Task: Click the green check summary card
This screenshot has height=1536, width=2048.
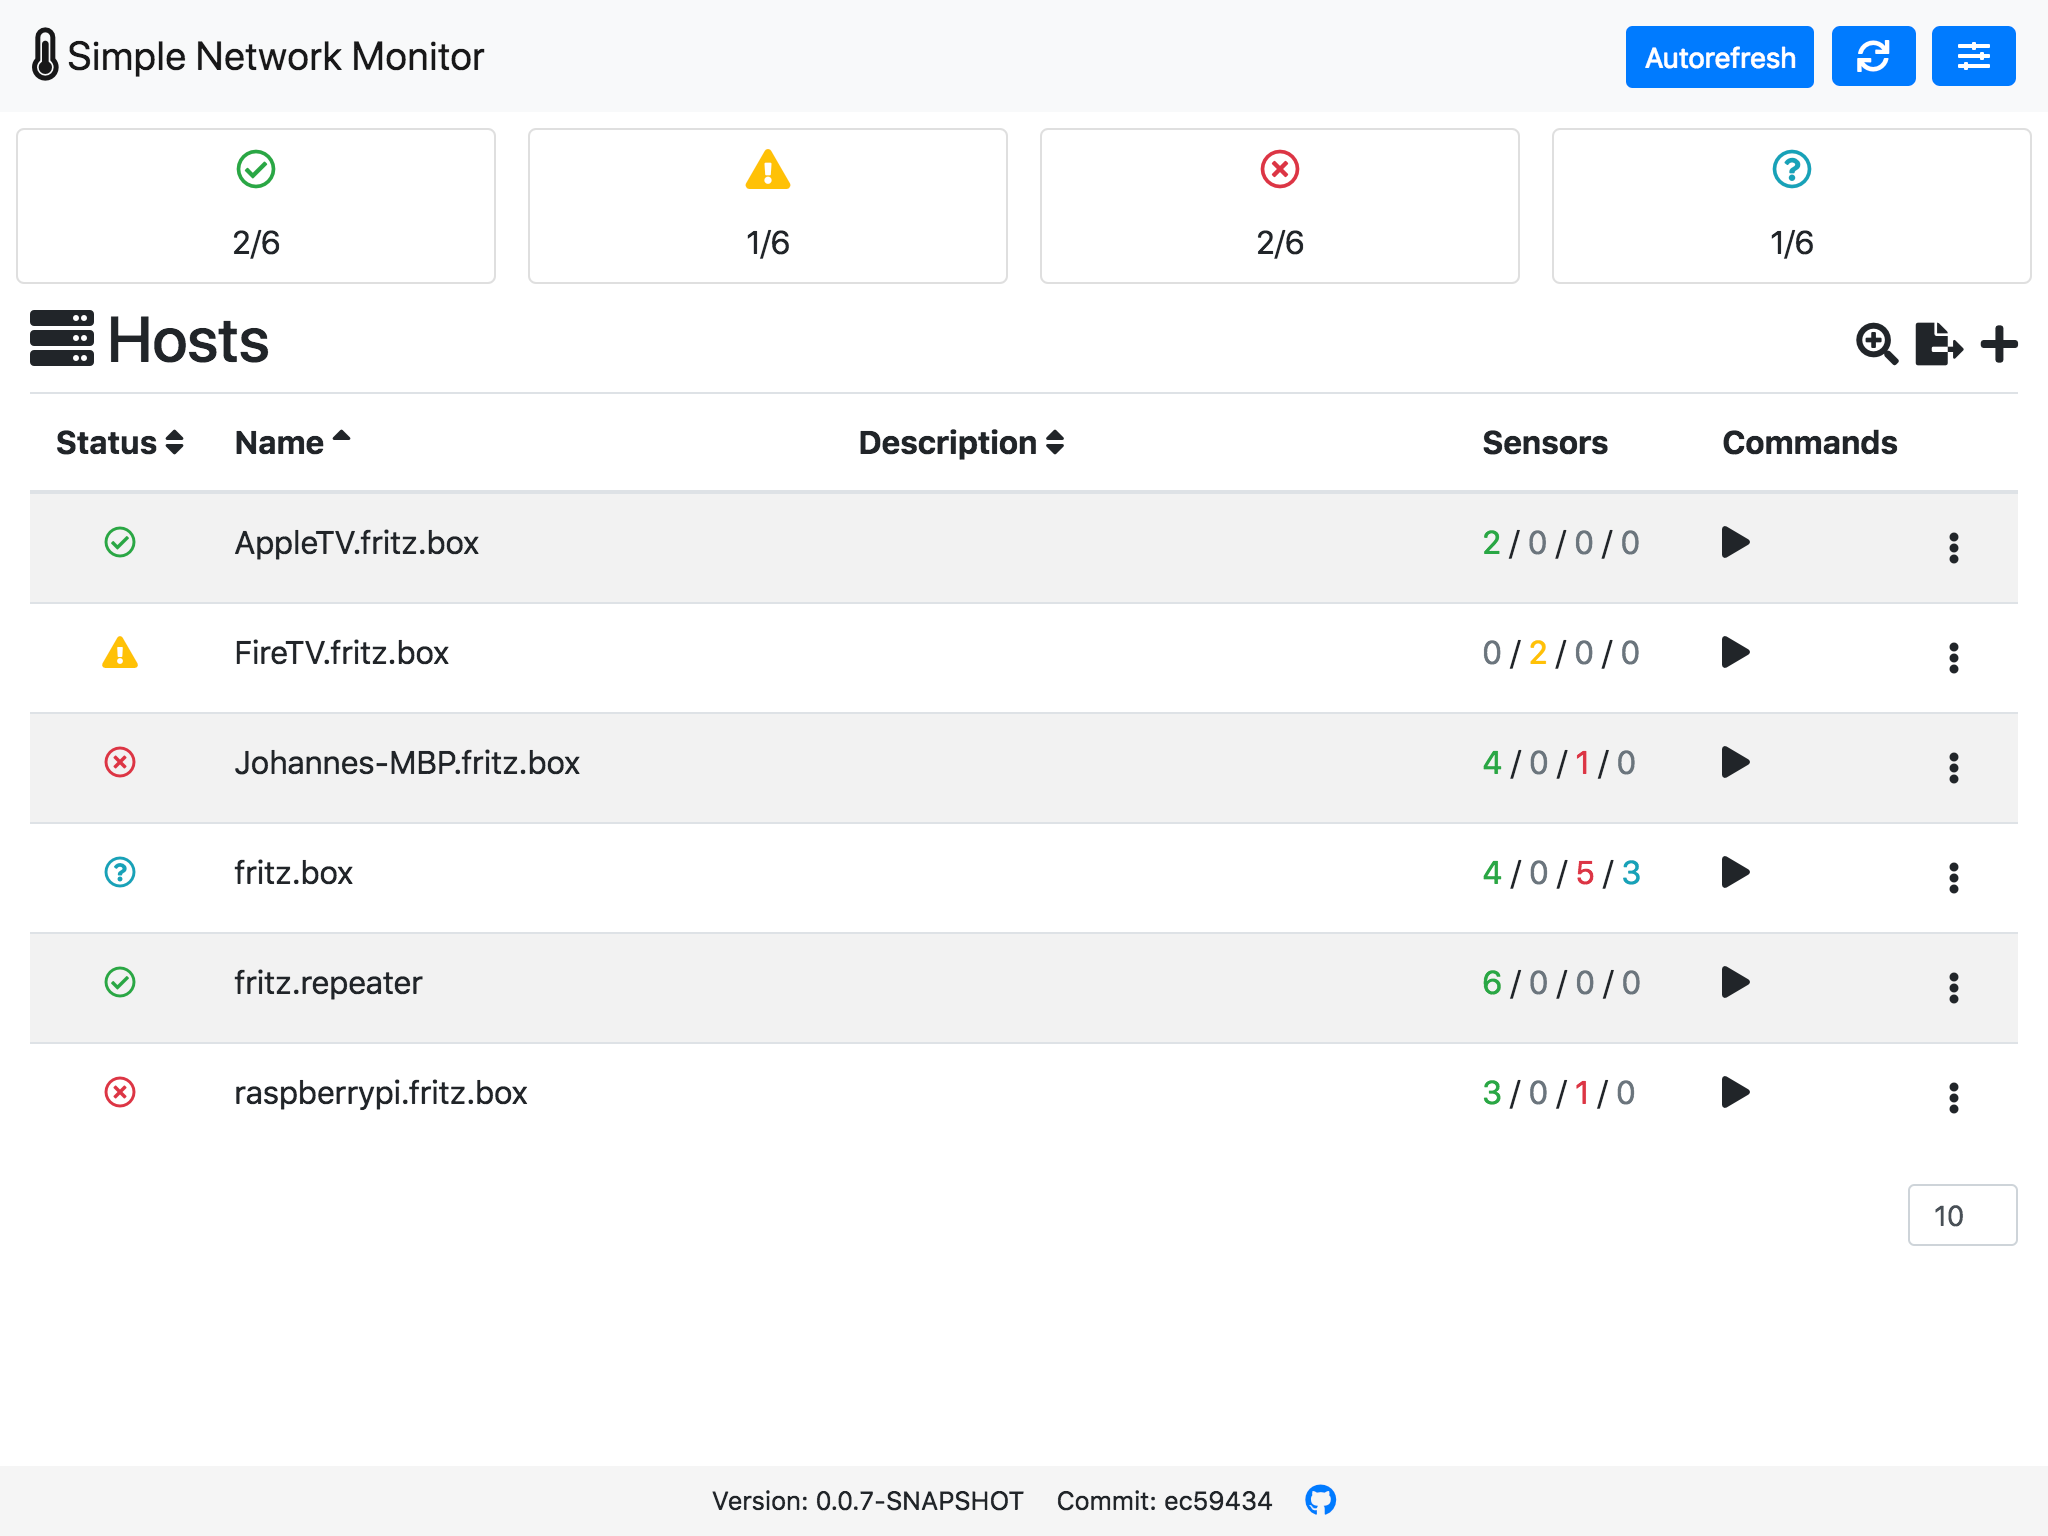Action: 256,205
